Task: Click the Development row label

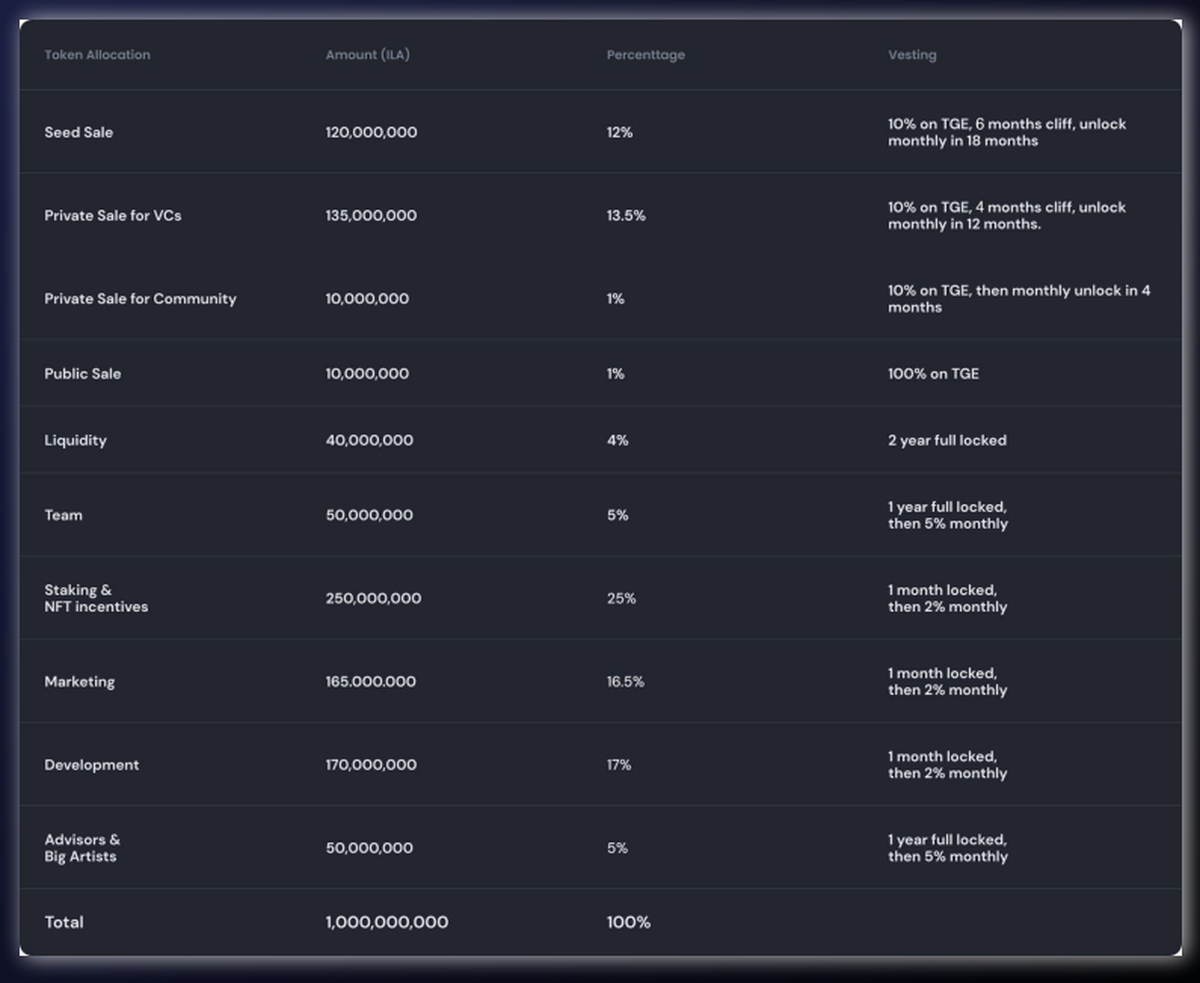Action: [x=91, y=765]
